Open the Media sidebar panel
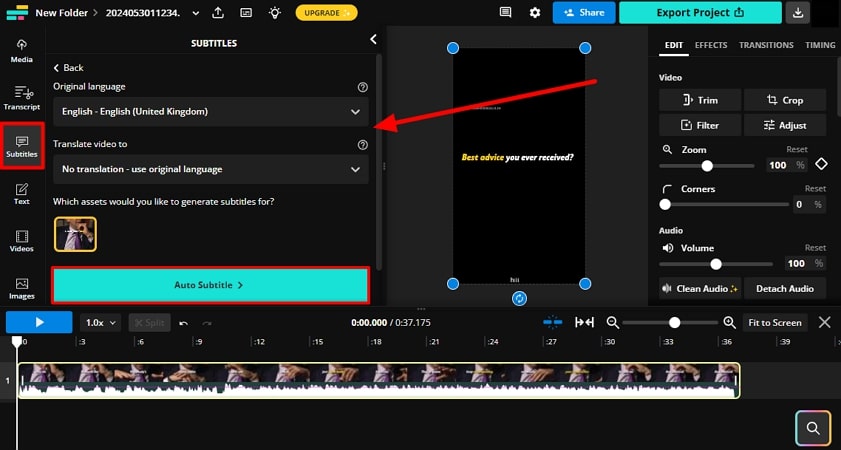Viewport: 841px width, 450px height. 21,51
